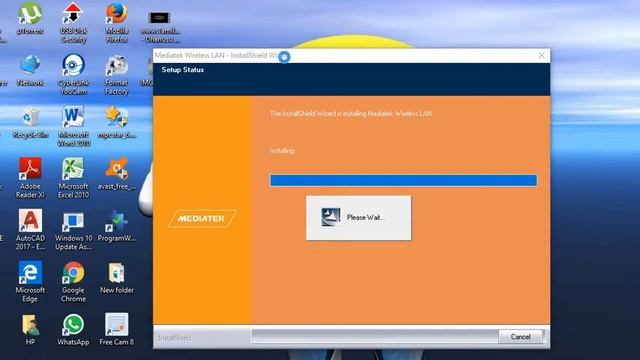
Task: Open the Network desktop icon
Action: (30, 70)
